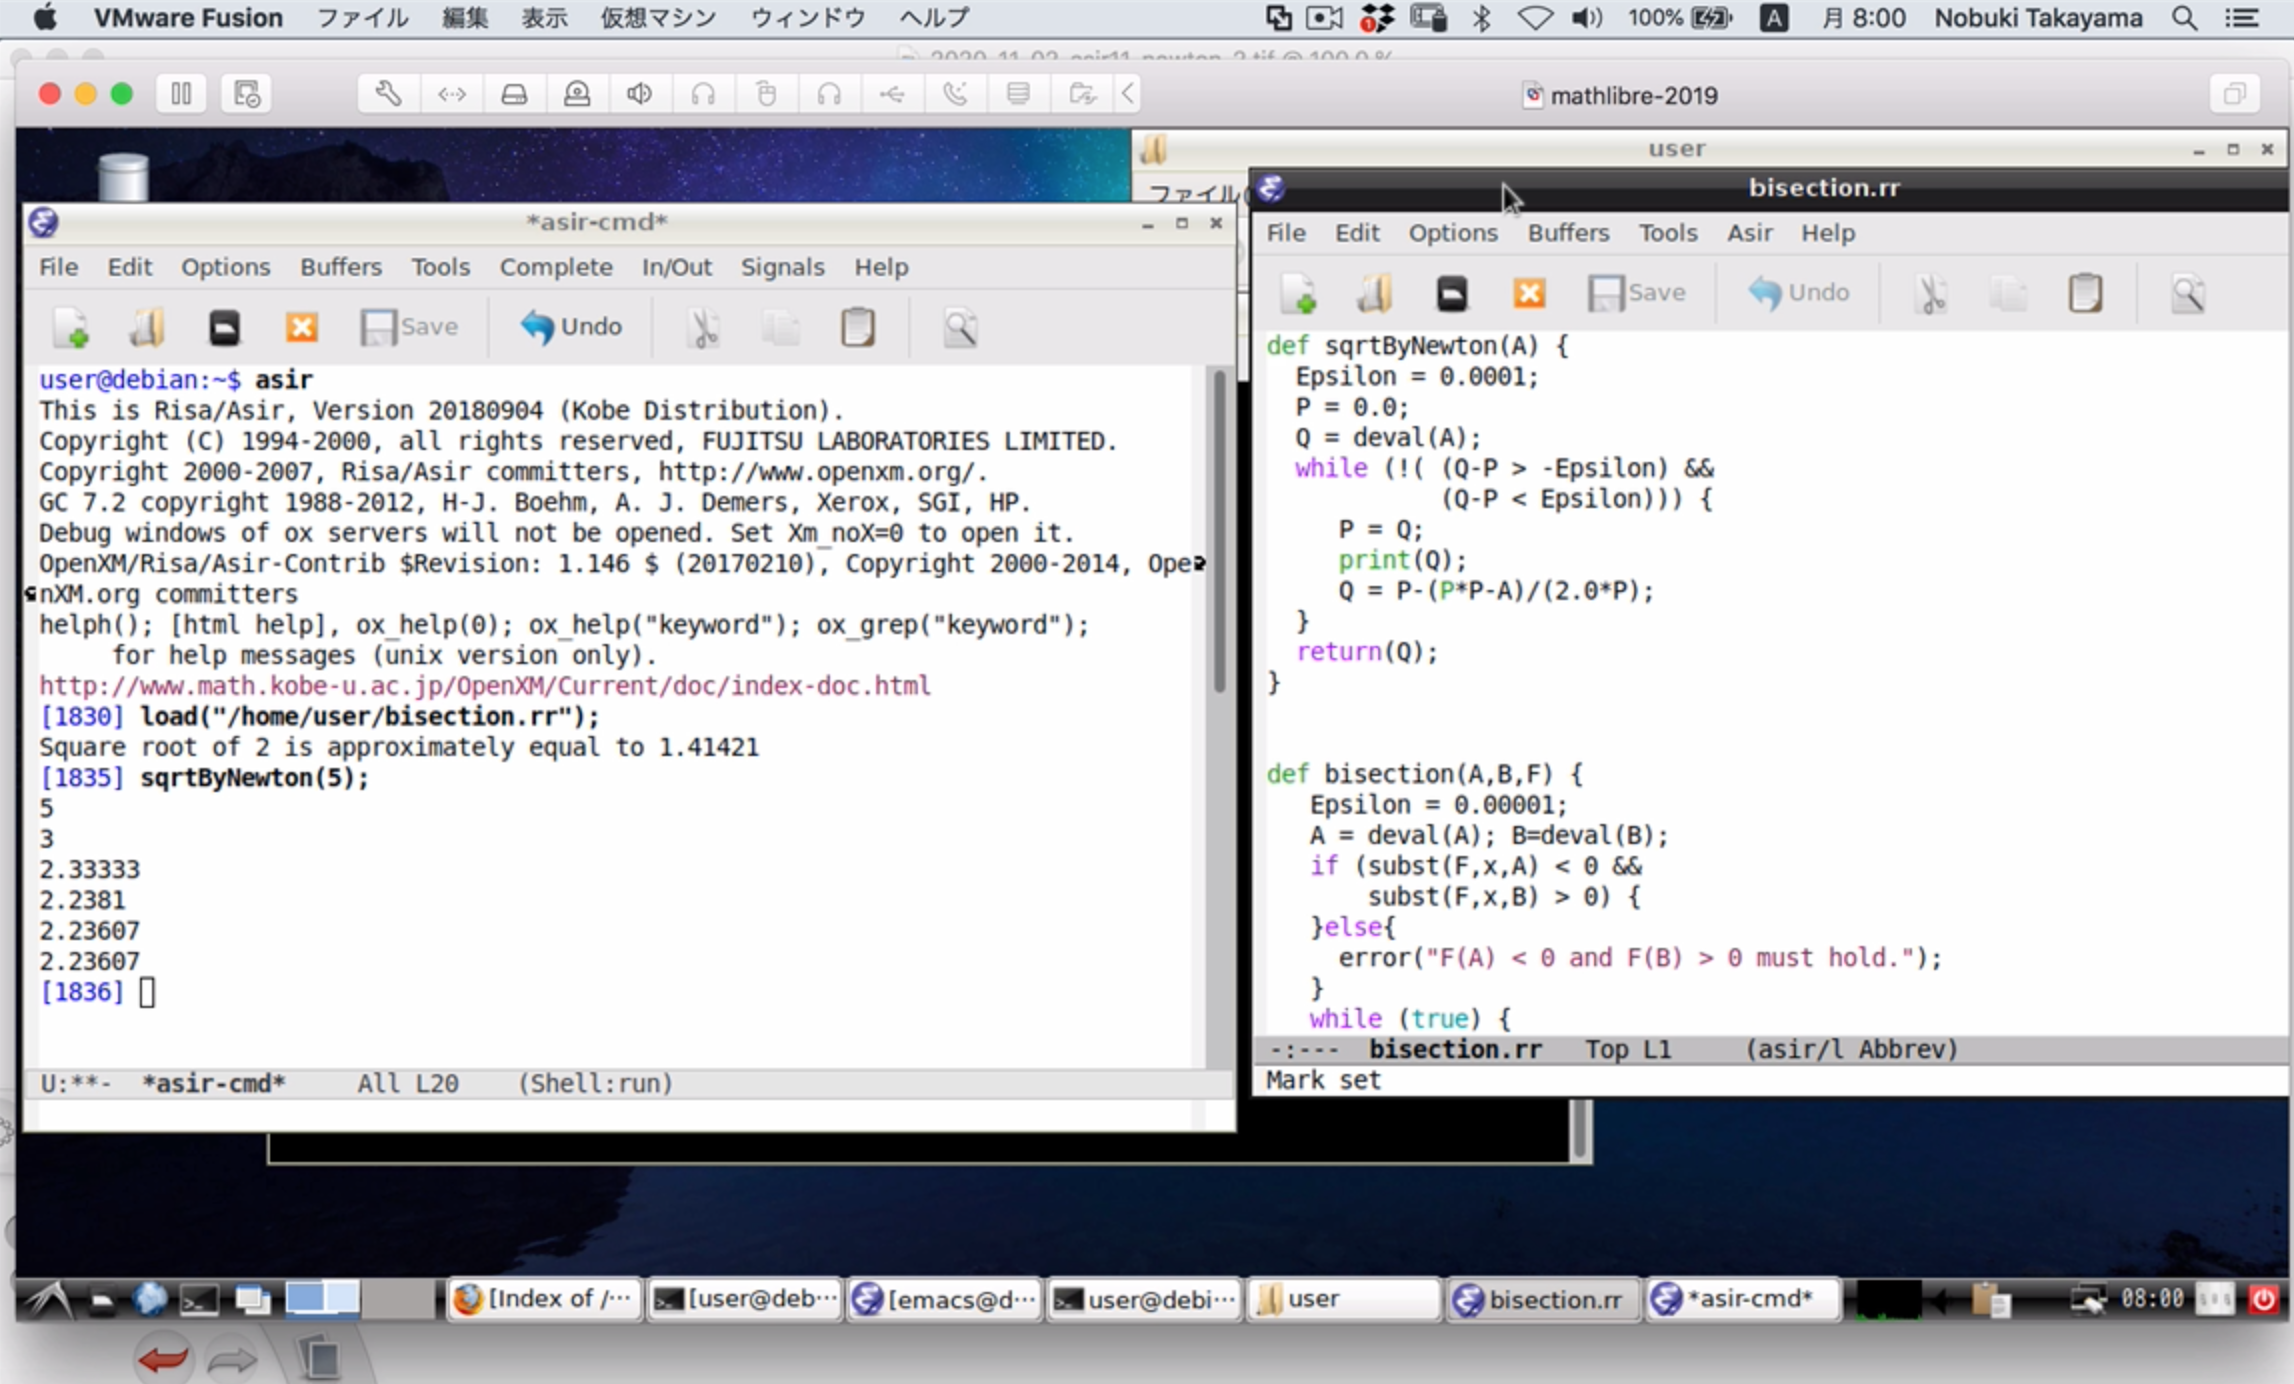Screen dimensions: 2294x1384
Task: Click VMware hard disk device icon
Action: click(x=514, y=94)
